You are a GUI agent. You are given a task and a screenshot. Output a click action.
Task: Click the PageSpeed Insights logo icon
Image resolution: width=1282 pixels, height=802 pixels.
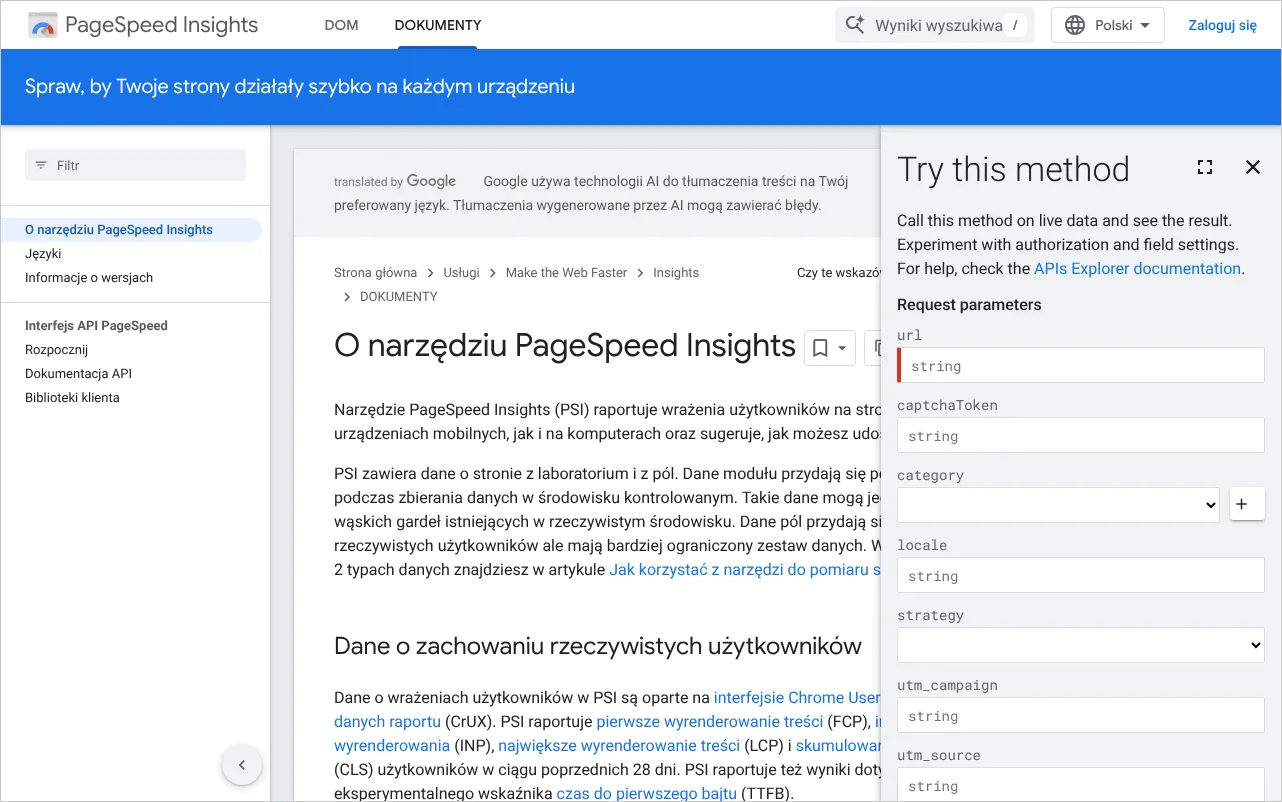[x=43, y=25]
